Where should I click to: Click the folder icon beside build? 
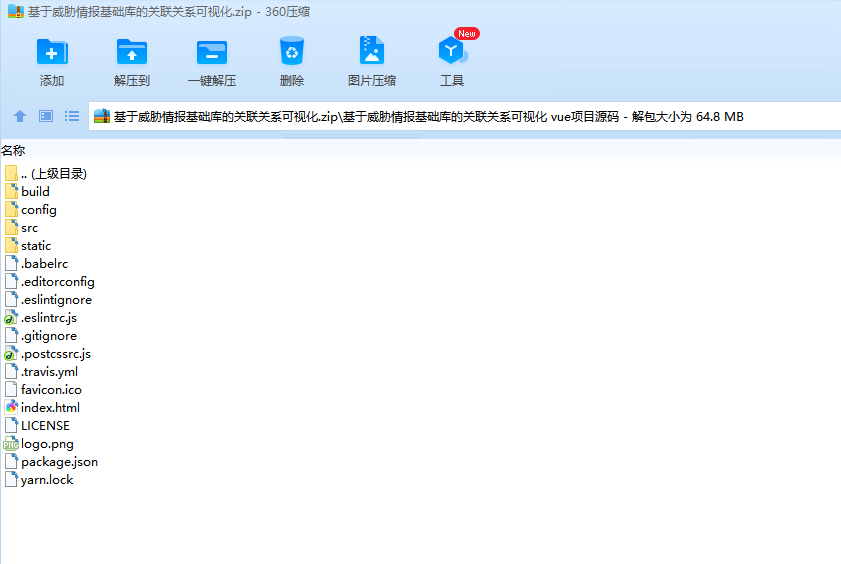11,191
